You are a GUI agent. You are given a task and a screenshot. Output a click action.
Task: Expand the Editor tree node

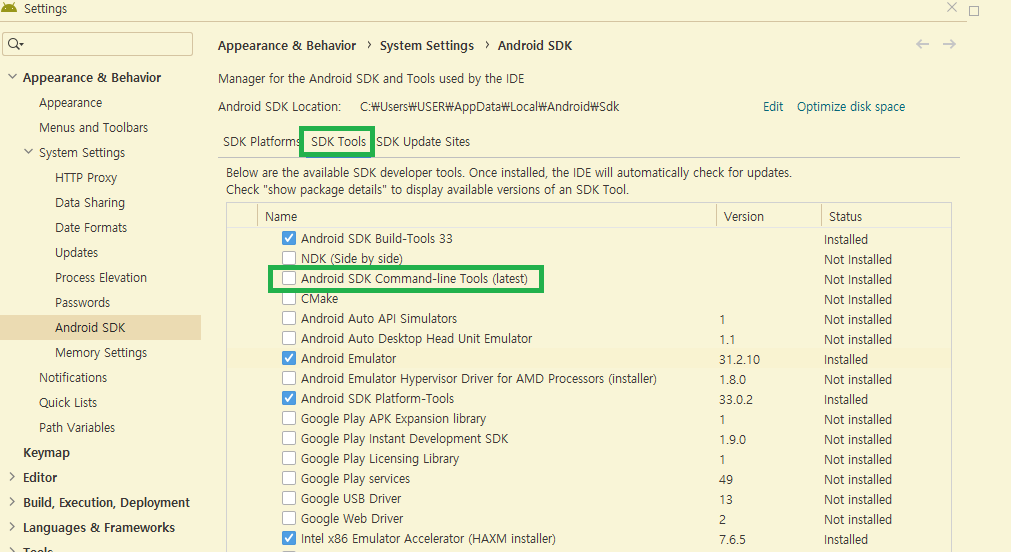pos(12,477)
